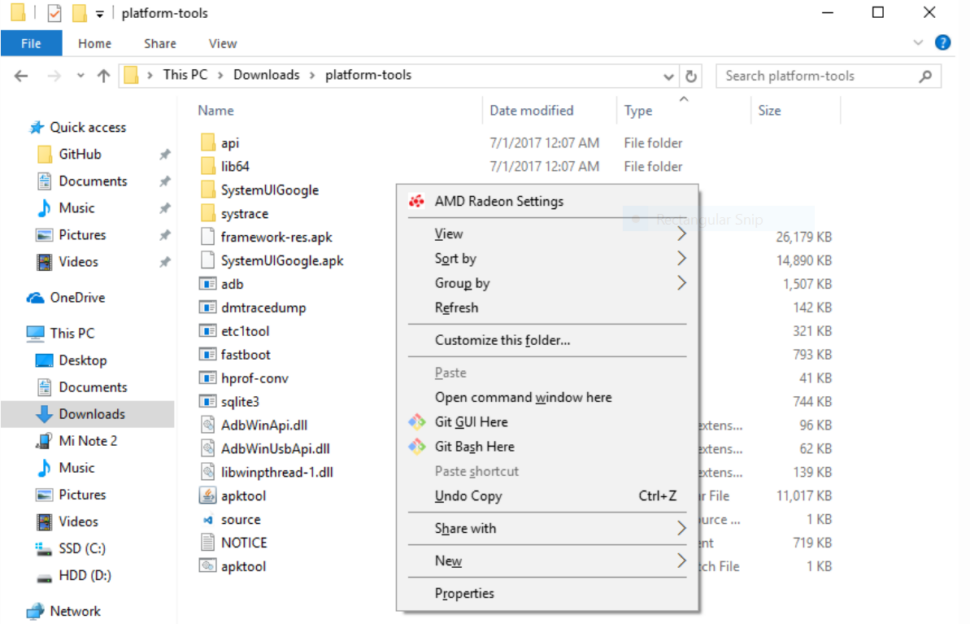Click Downloads in the breadcrumb path
970x624 pixels.
[x=266, y=75]
